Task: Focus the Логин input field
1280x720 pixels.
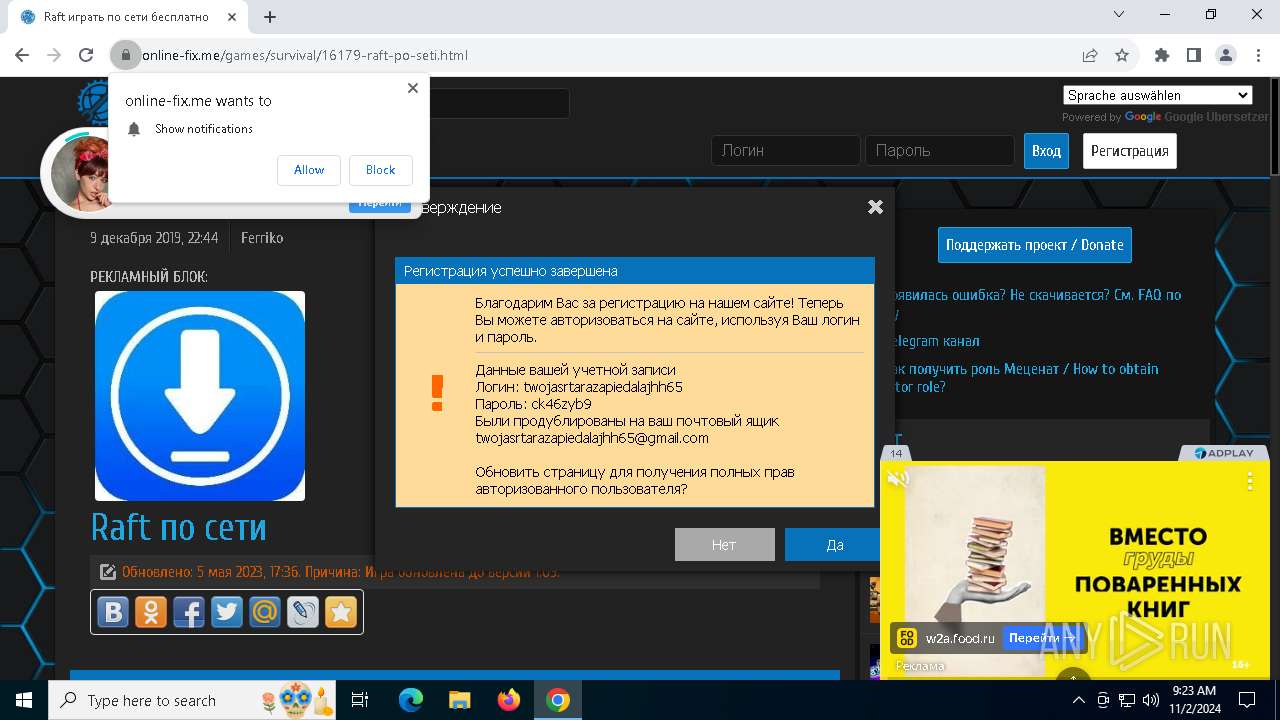Action: tap(785, 151)
